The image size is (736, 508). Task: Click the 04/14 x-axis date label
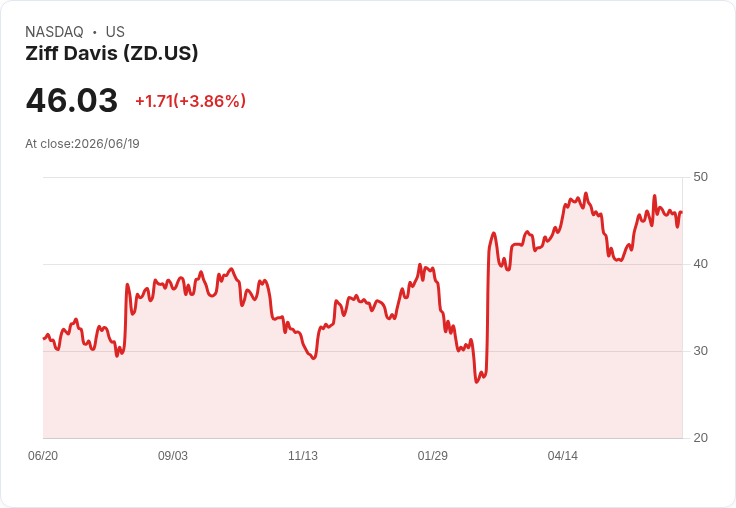click(x=563, y=456)
